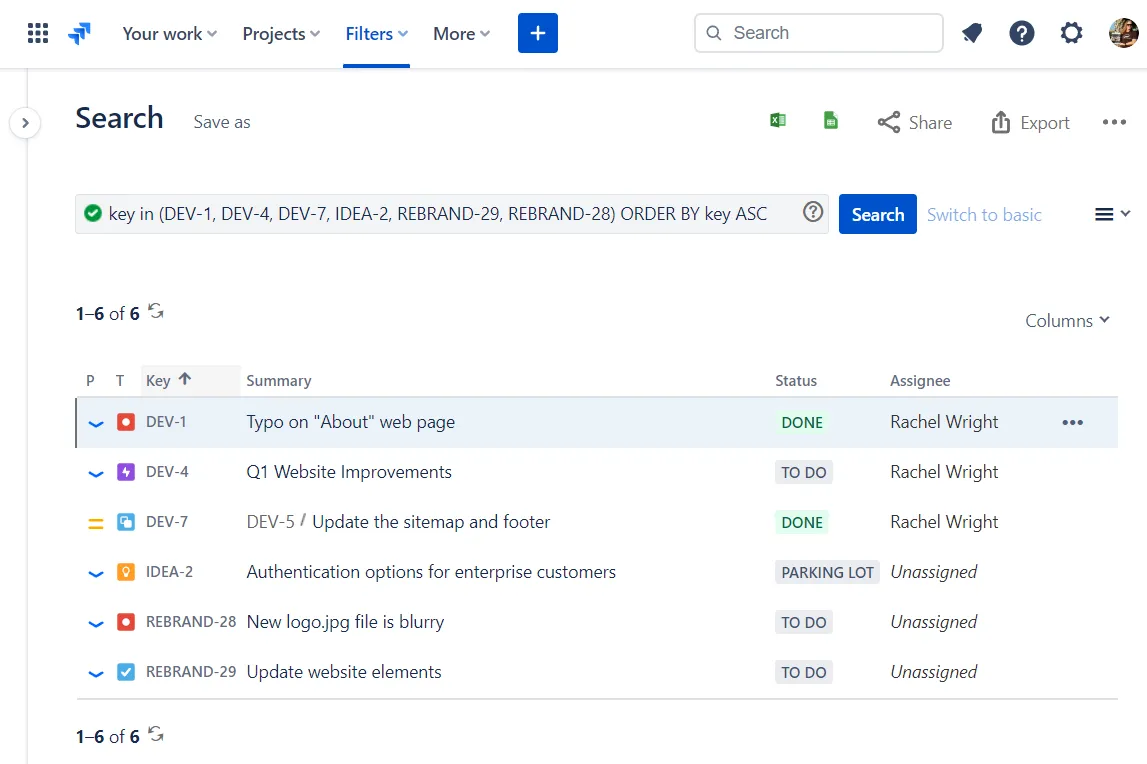This screenshot has height=764, width=1147.
Task: Open the DEV-1 row actions menu
Action: point(1072,422)
